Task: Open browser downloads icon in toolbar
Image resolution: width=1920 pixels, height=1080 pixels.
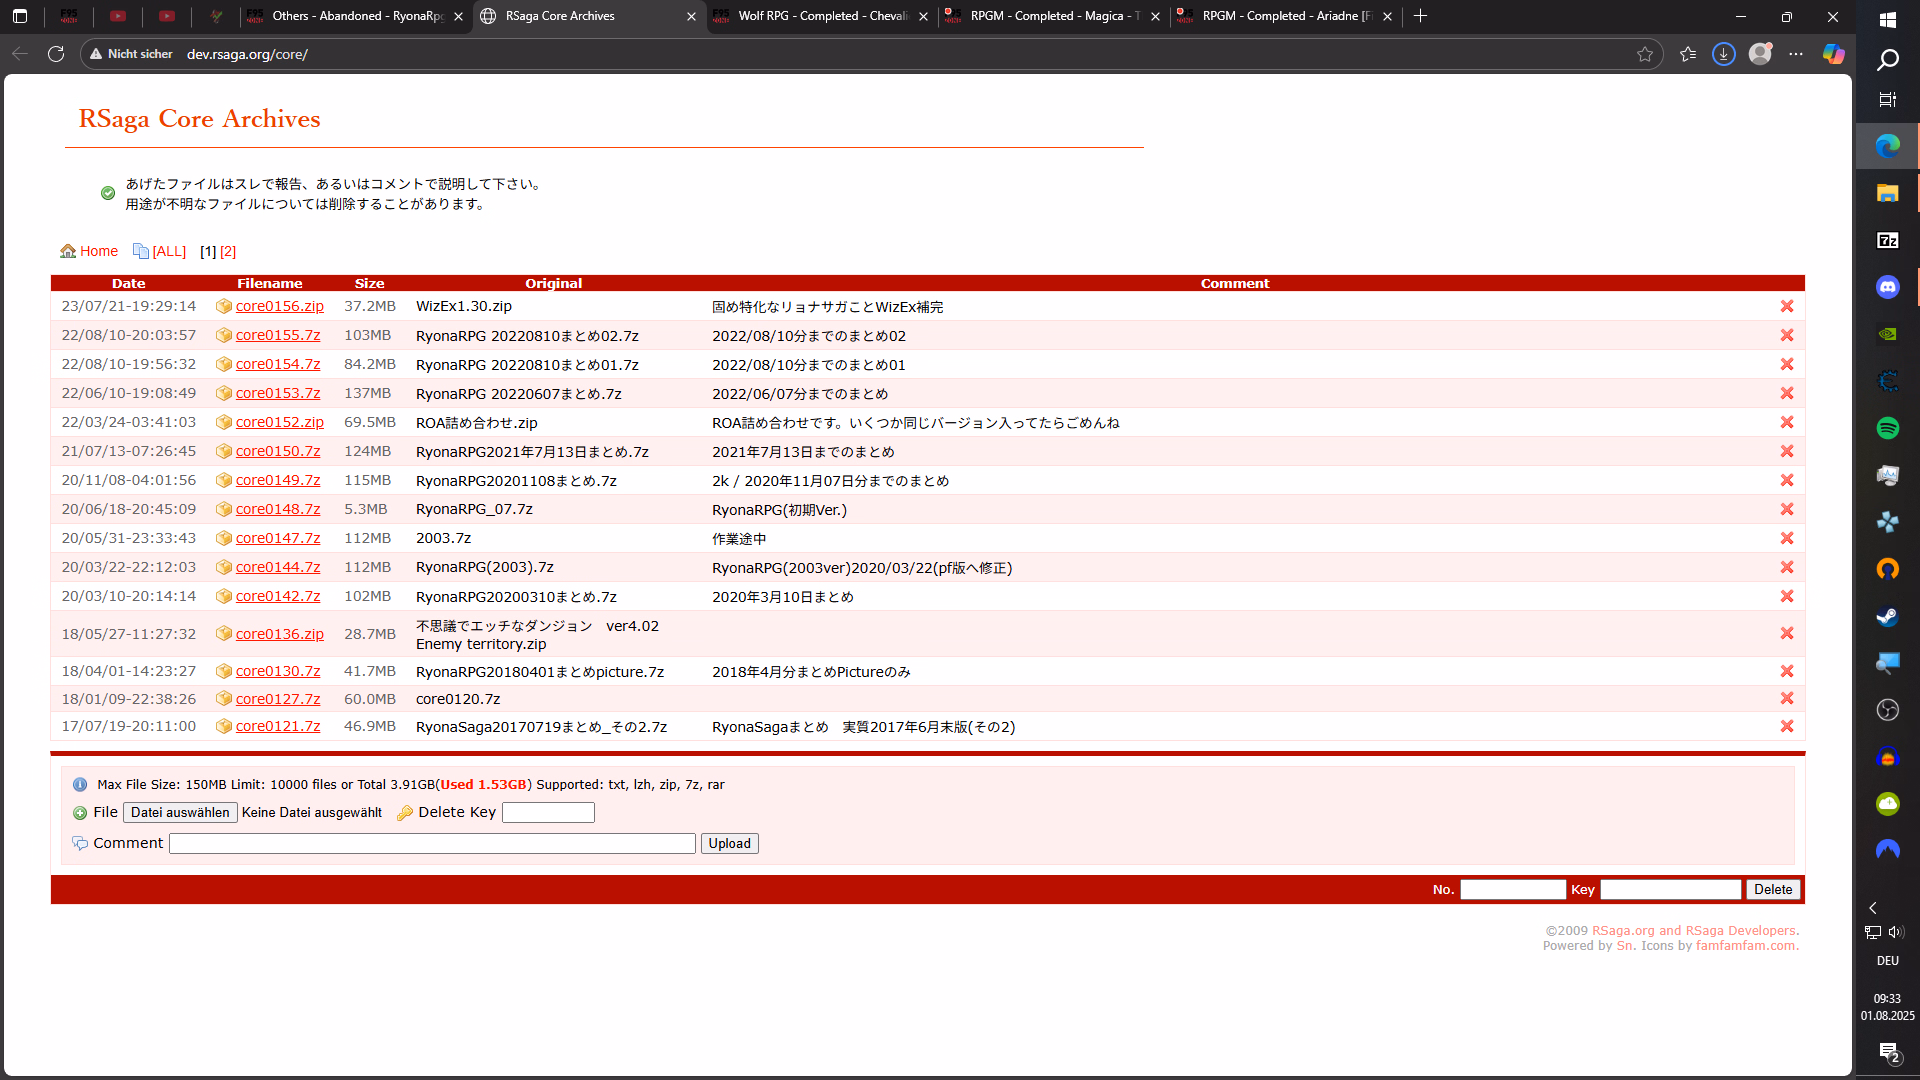Action: pos(1723,54)
